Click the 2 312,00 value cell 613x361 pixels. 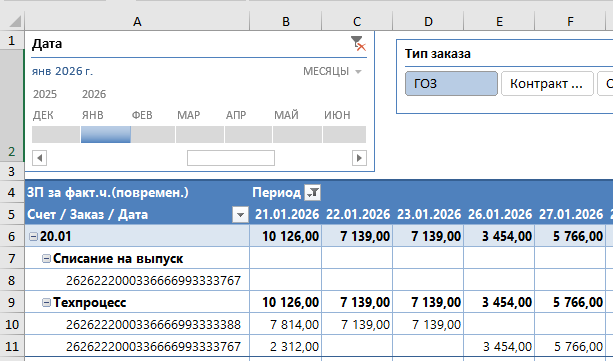(x=286, y=346)
